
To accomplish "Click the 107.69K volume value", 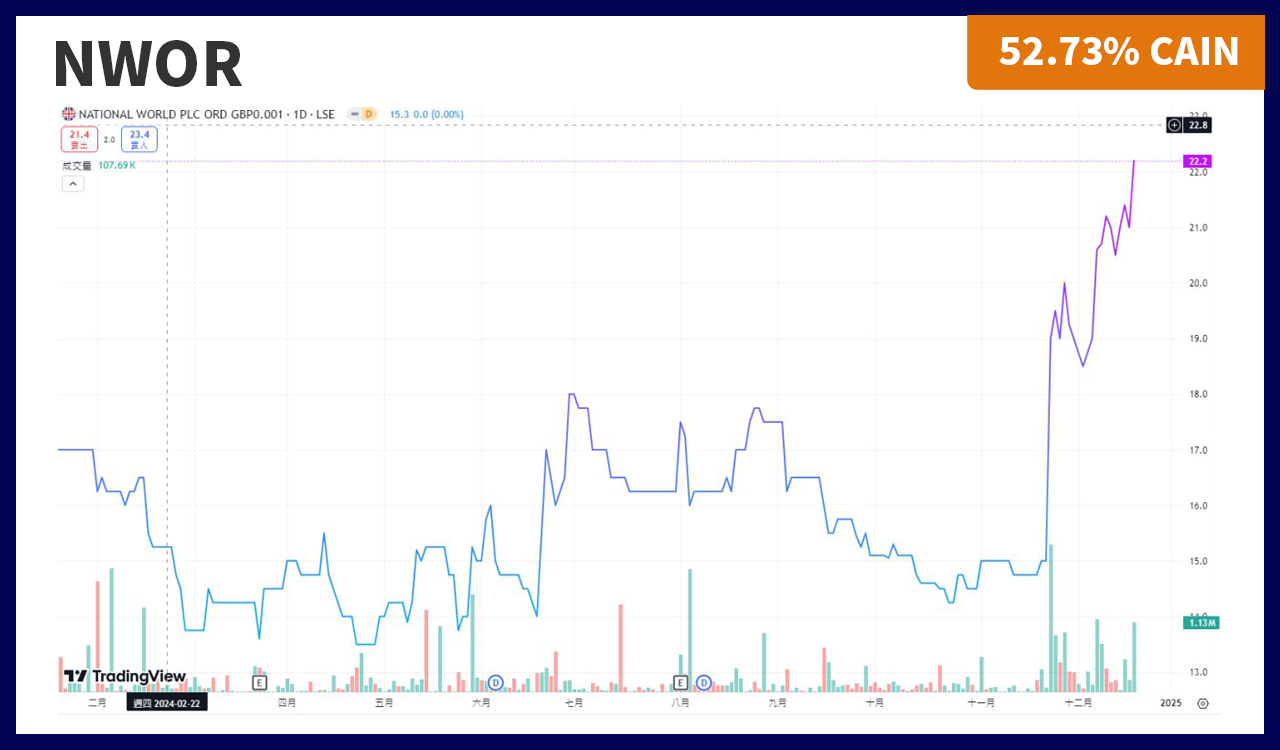I will 117,166.
